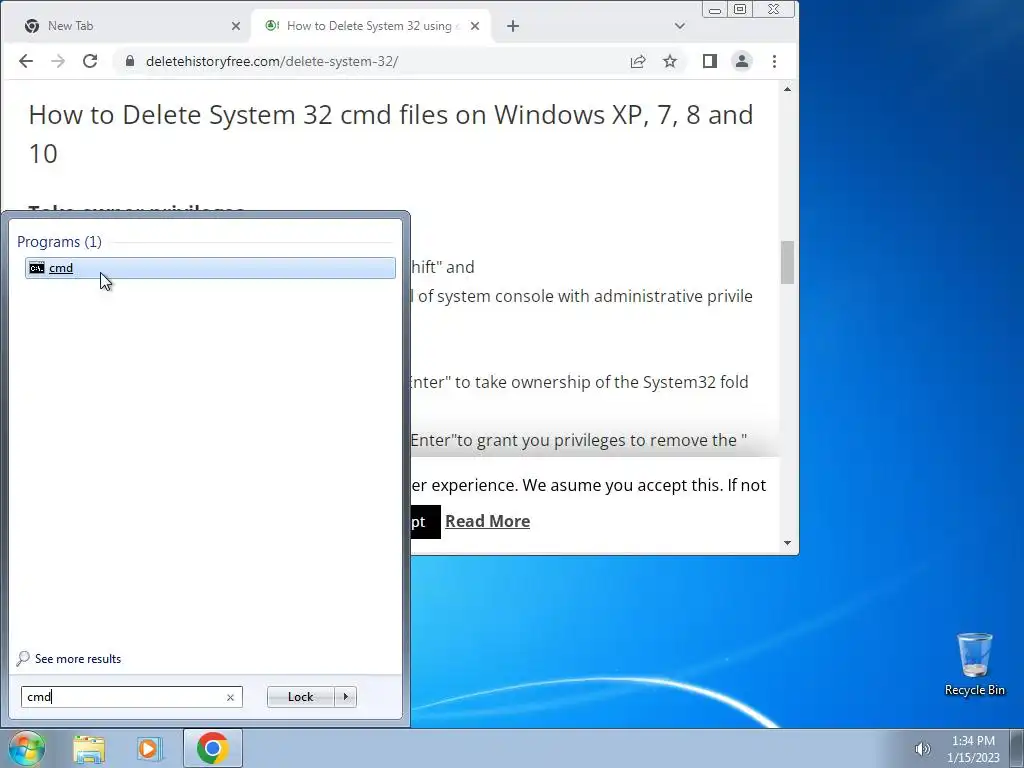The width and height of the screenshot is (1024, 768).
Task: Open Windows Explorer from the taskbar
Action: (x=89, y=748)
